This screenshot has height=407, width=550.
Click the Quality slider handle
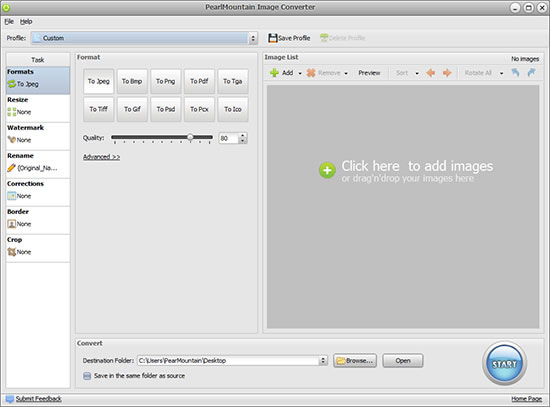pyautogui.click(x=190, y=137)
